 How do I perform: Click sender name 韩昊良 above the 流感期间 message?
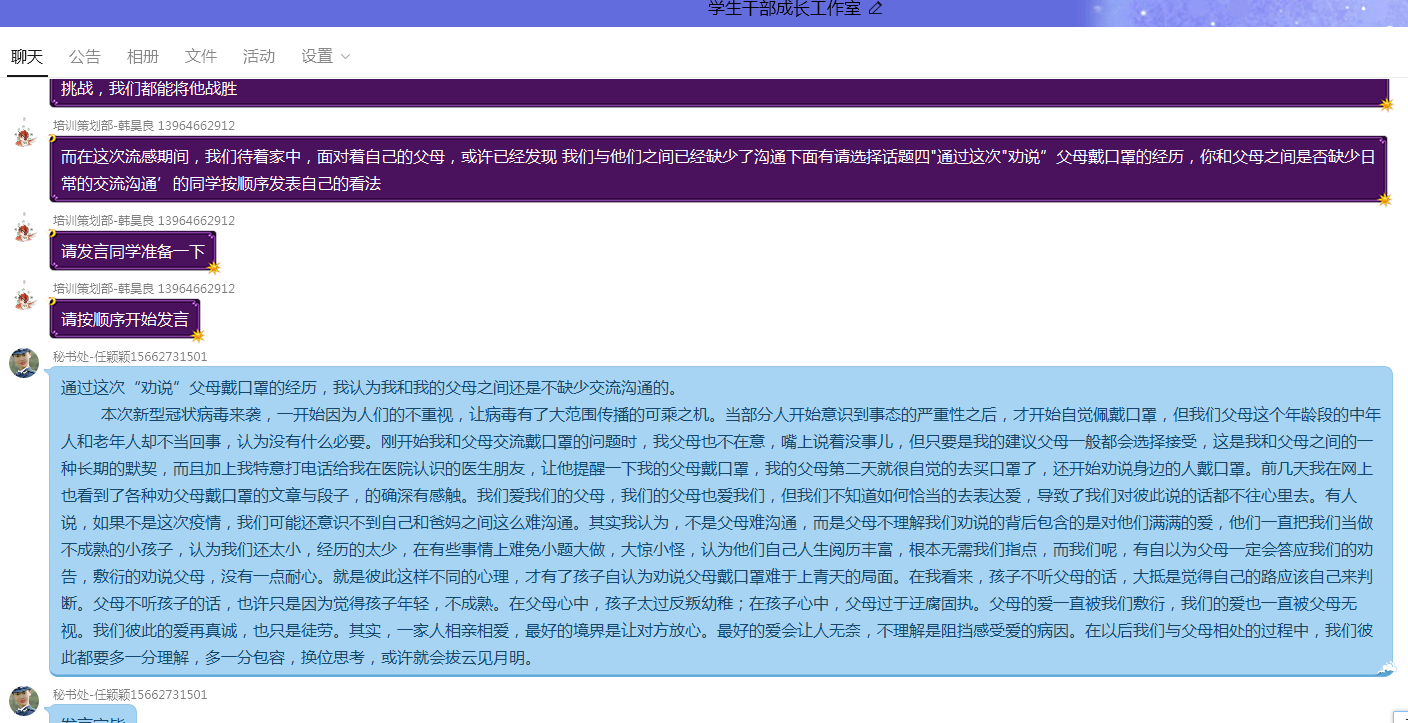(144, 126)
